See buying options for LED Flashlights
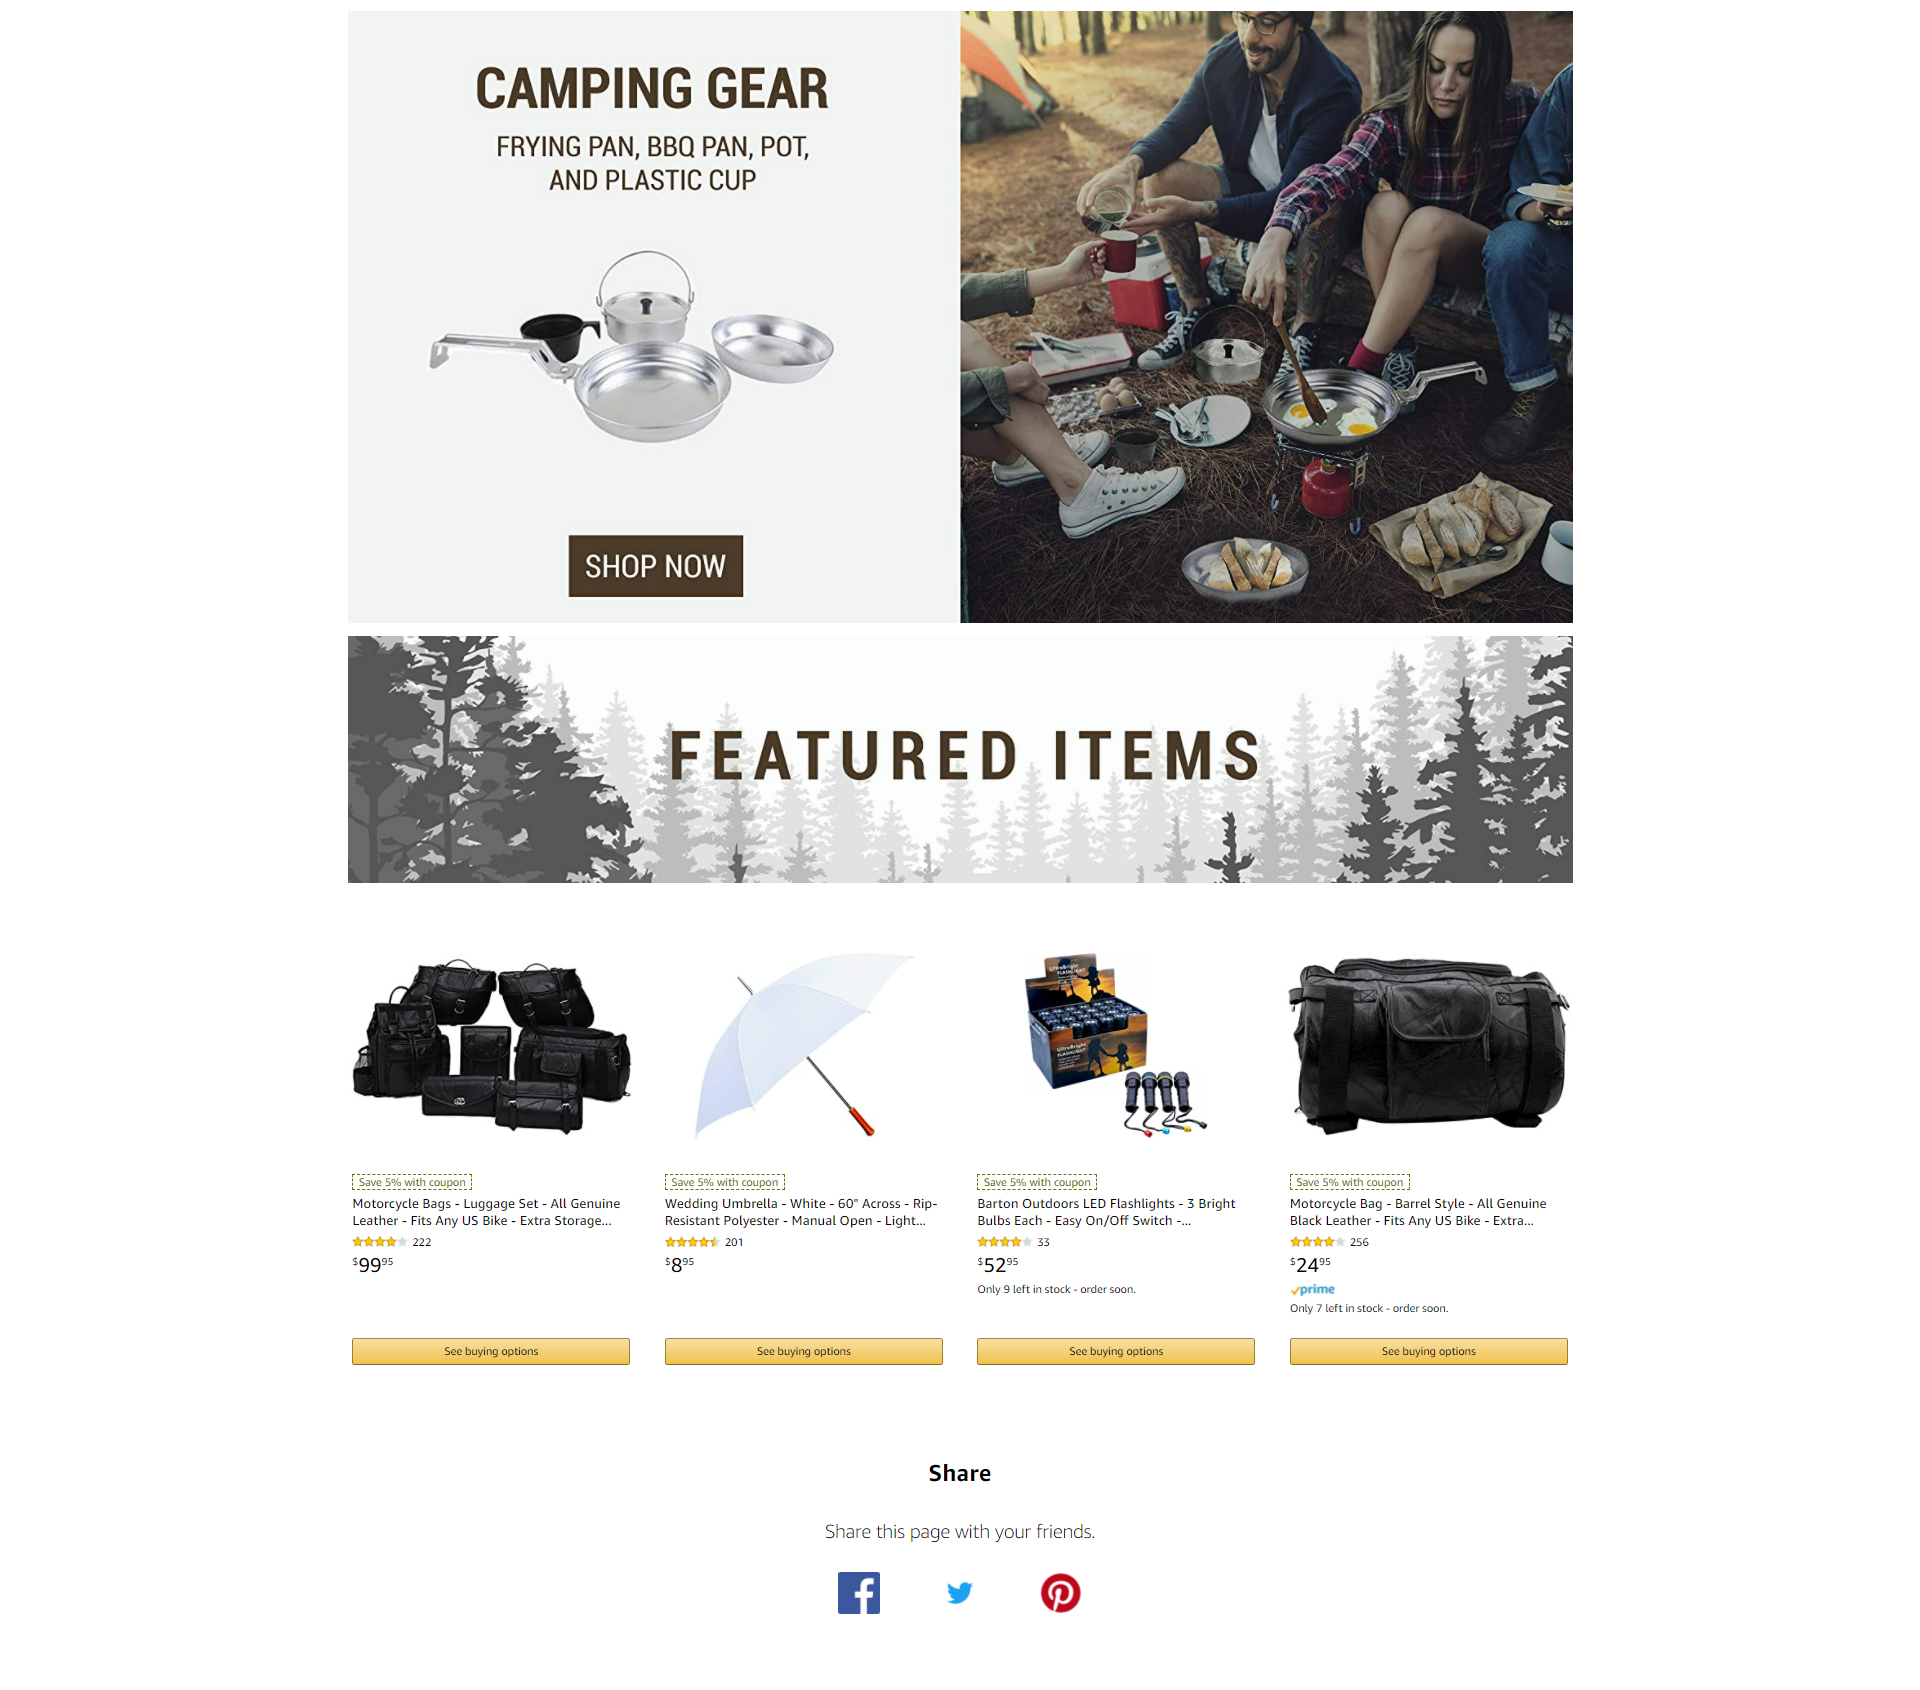 coord(1116,1351)
